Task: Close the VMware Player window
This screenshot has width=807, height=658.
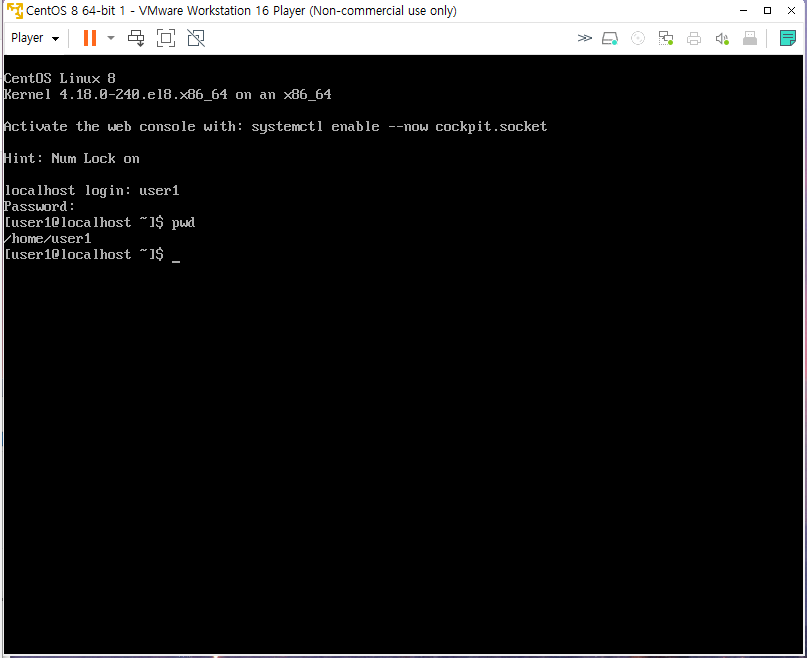Action: (x=792, y=10)
